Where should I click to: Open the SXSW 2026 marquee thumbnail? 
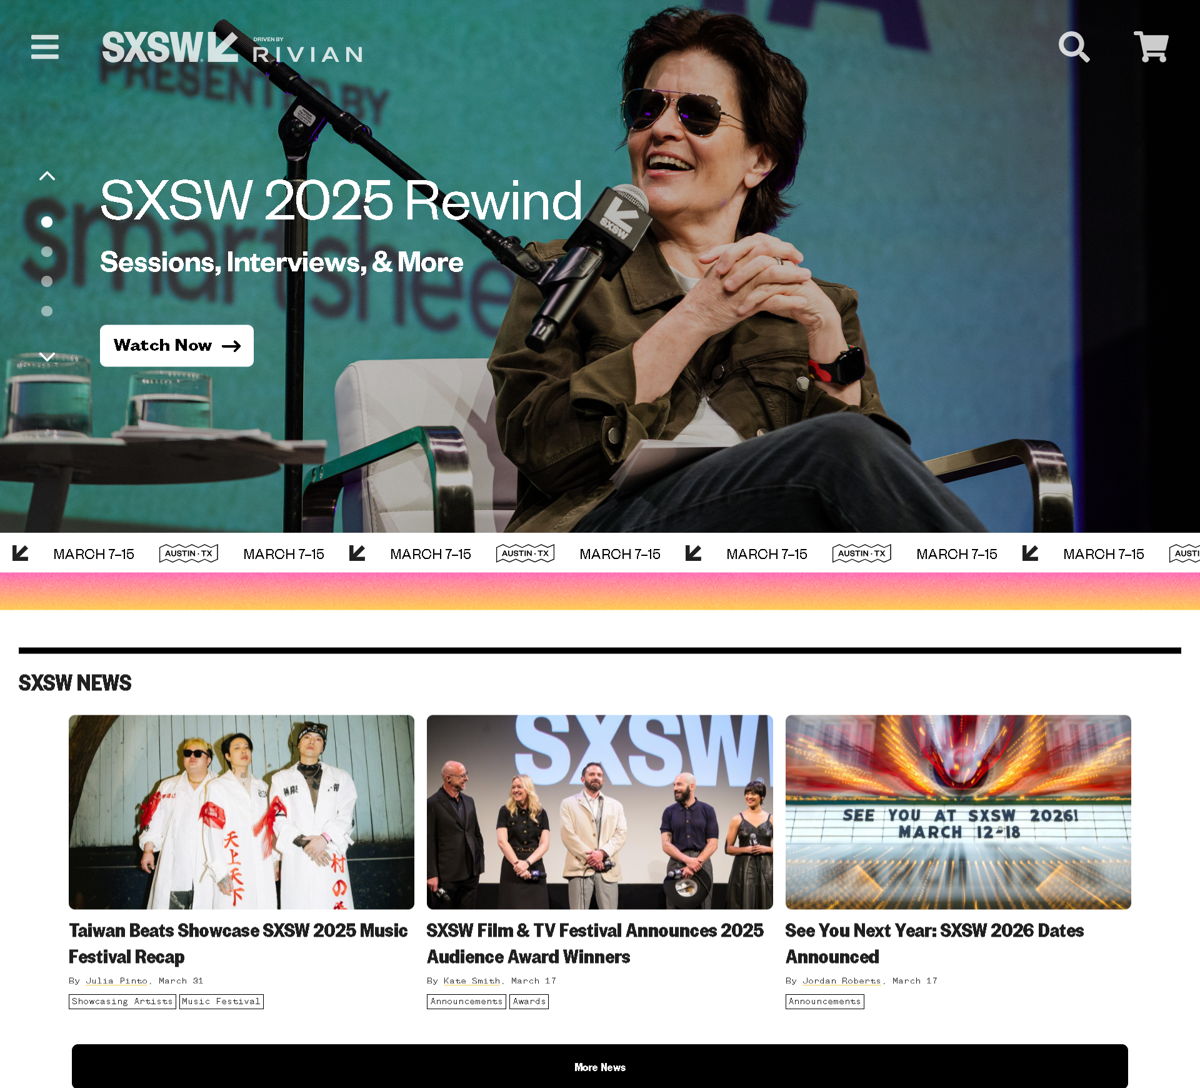pos(958,812)
